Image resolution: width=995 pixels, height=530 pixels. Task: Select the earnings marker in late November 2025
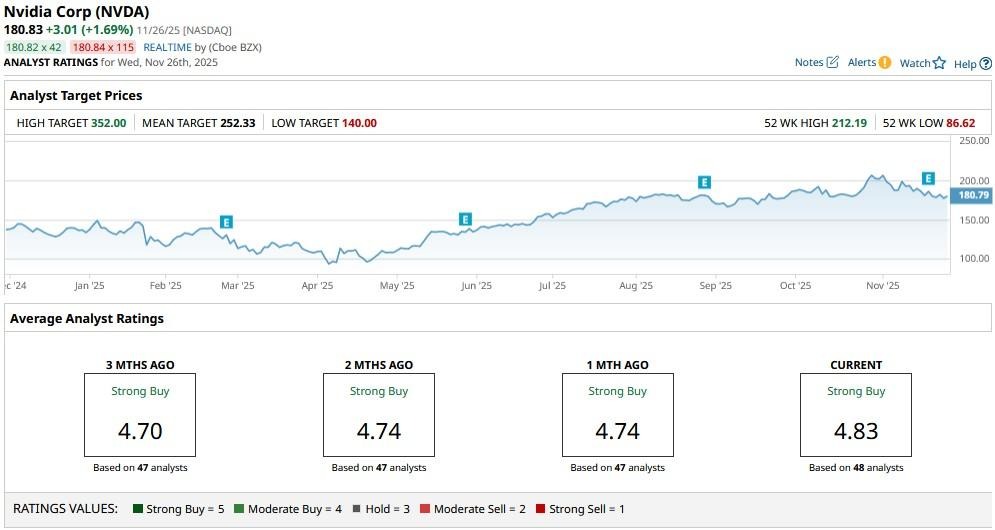[928, 178]
